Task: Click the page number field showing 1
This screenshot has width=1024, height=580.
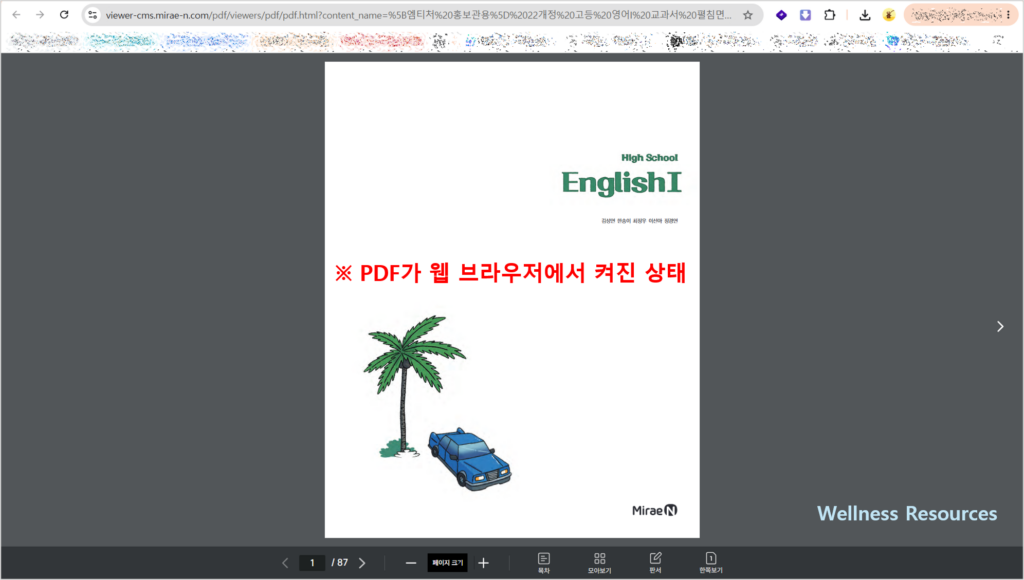Action: [312, 562]
